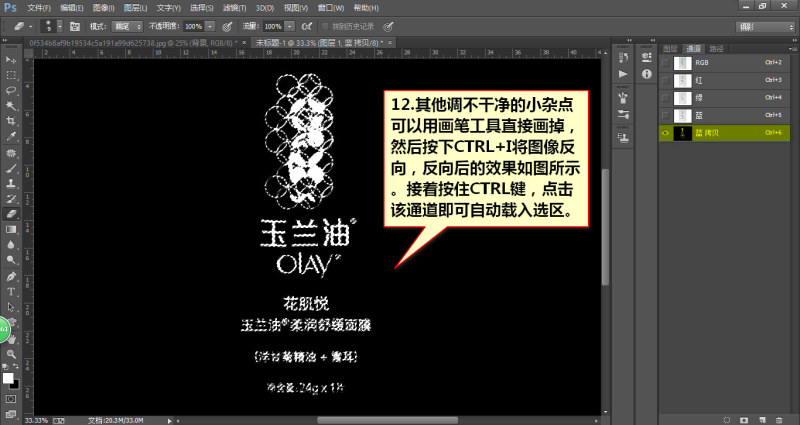
Task: Select the Rectangular Marquee tool
Action: tap(11, 75)
